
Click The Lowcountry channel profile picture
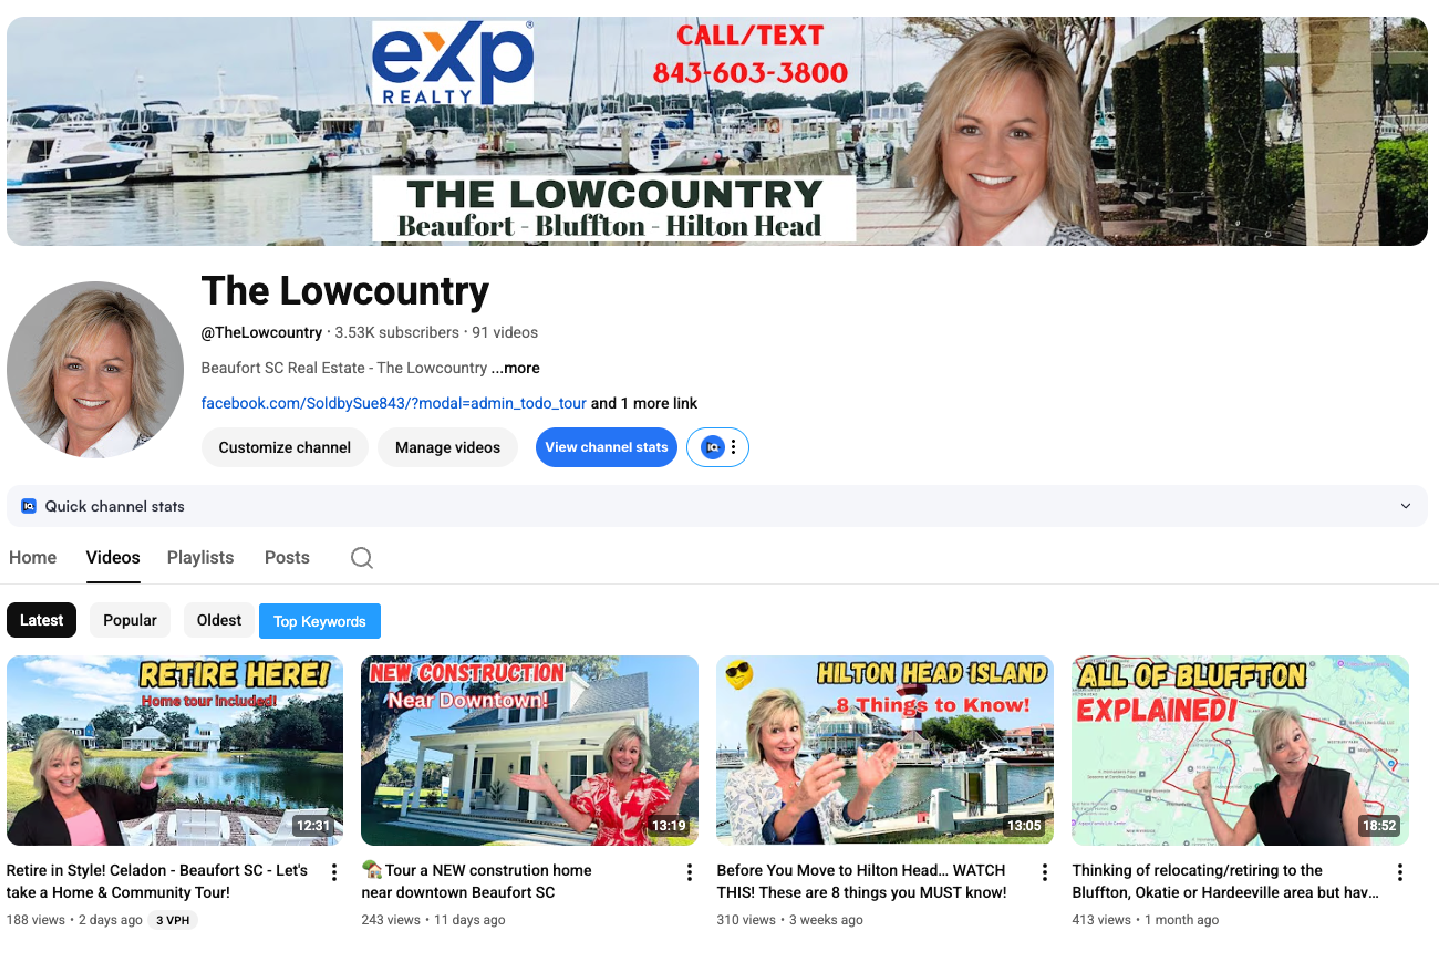click(95, 369)
